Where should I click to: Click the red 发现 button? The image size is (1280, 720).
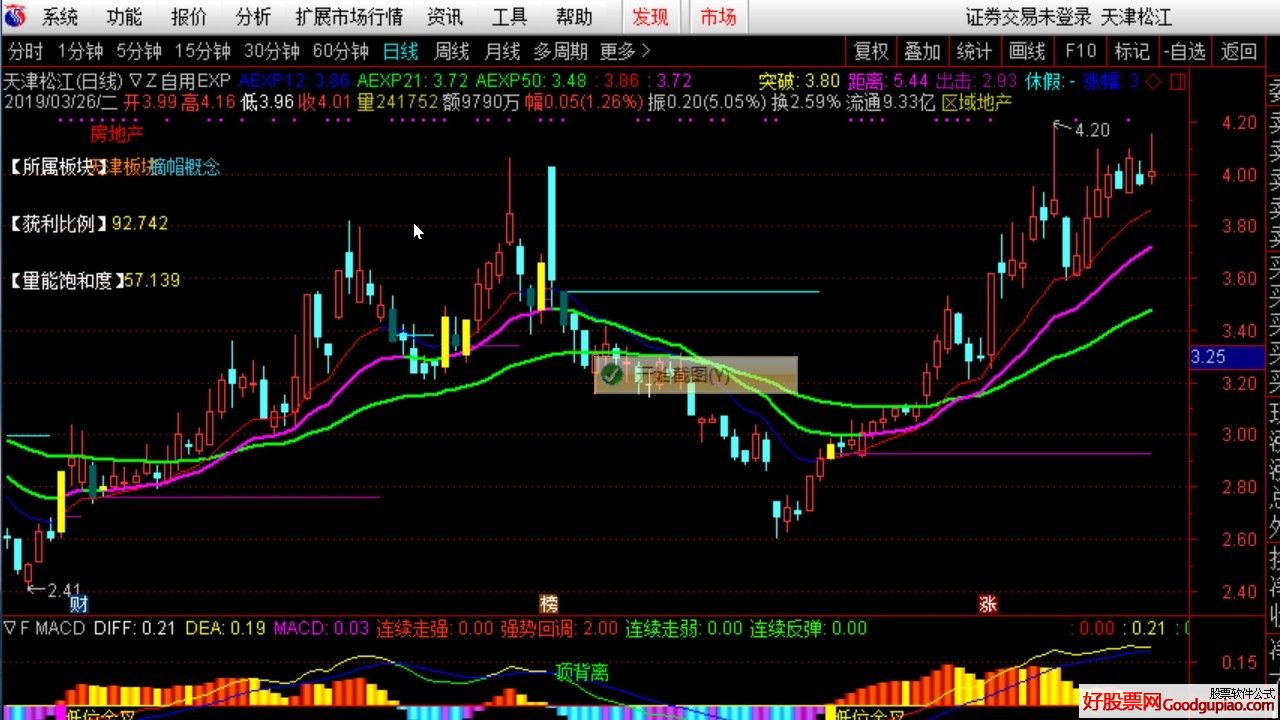(x=651, y=17)
